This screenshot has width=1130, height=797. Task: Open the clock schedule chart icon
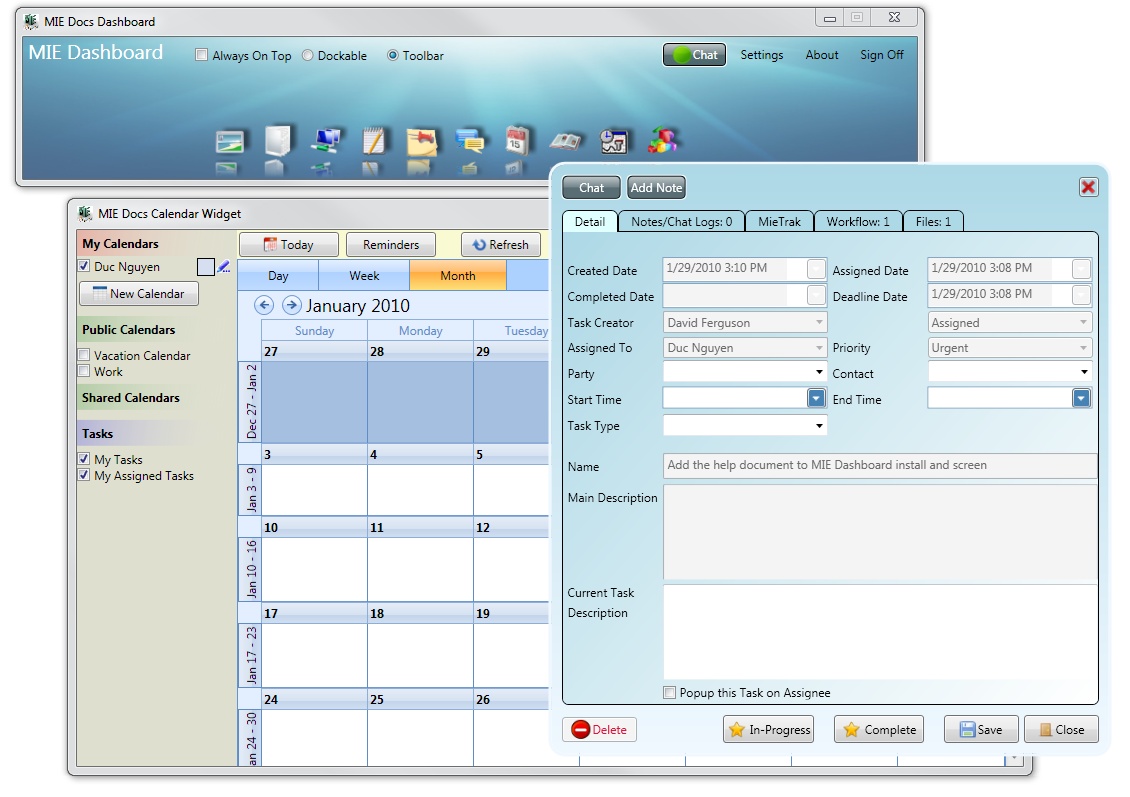[x=614, y=141]
